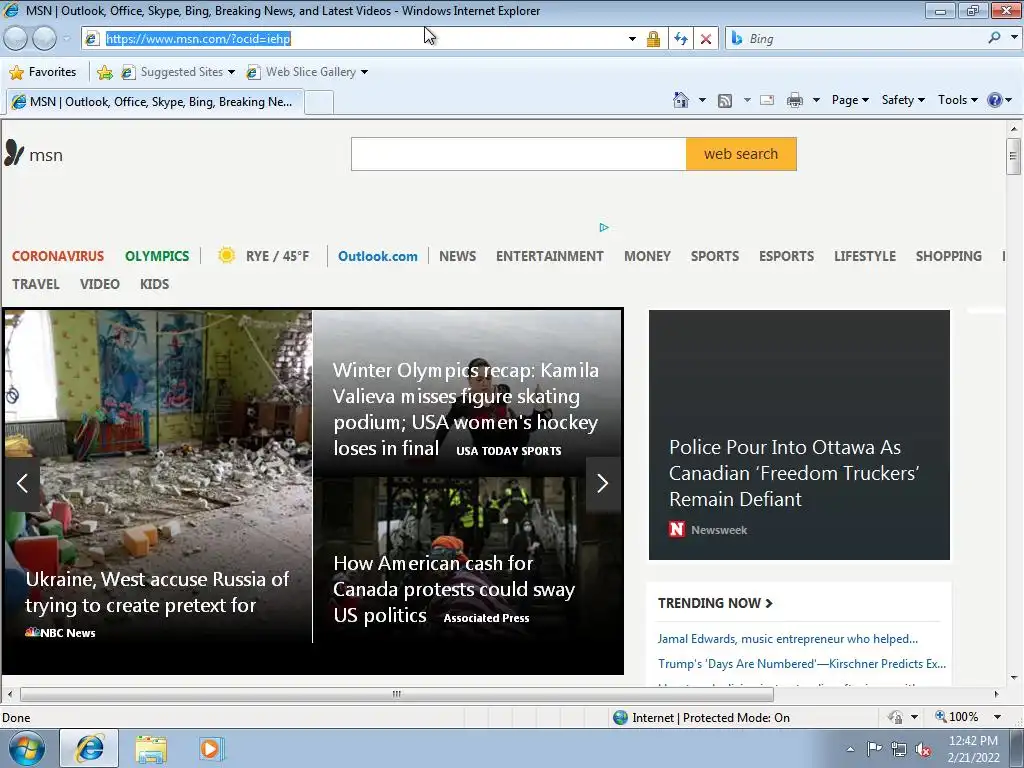This screenshot has width=1024, height=768.
Task: Click the Refresh page icon
Action: [x=680, y=39]
